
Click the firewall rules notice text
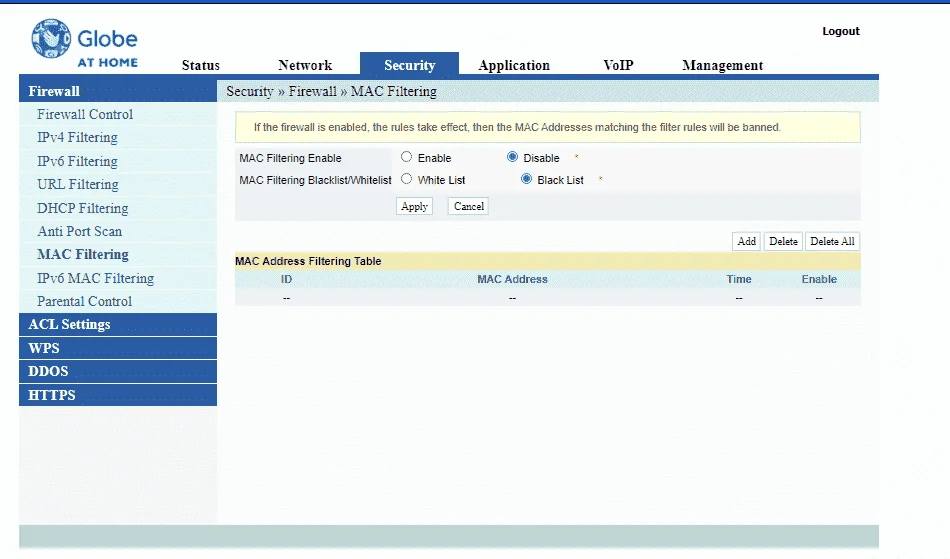[517, 127]
